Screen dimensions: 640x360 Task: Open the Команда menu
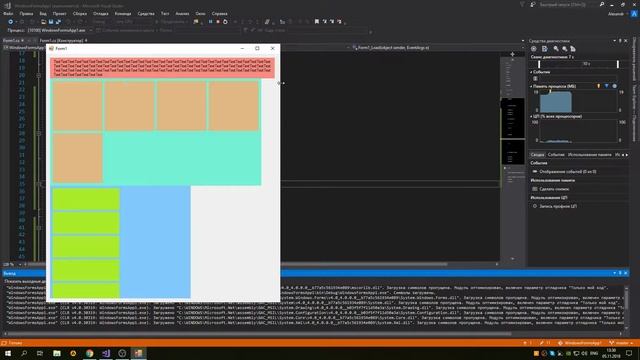(x=122, y=13)
